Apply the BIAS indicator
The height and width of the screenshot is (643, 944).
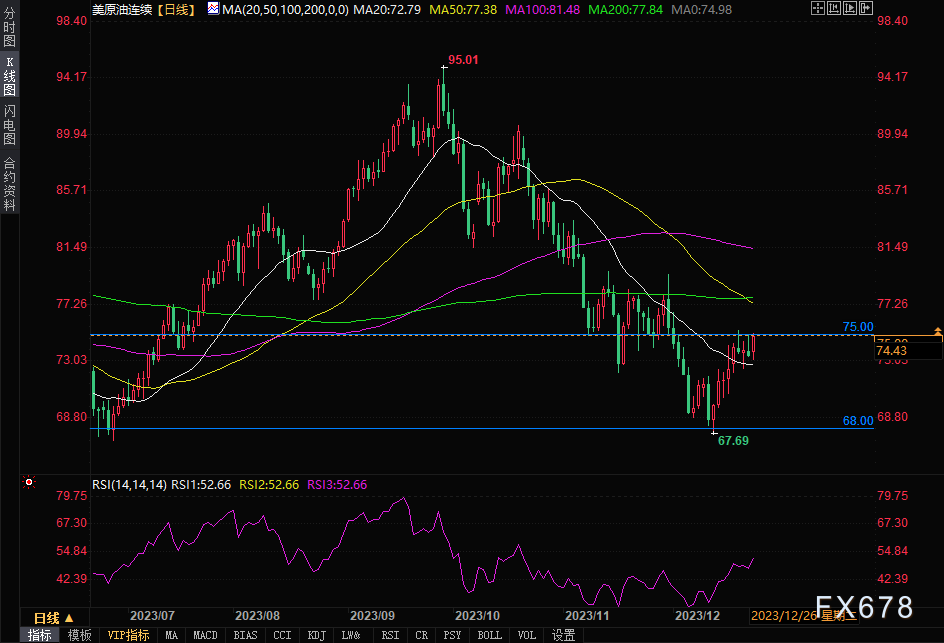(246, 635)
